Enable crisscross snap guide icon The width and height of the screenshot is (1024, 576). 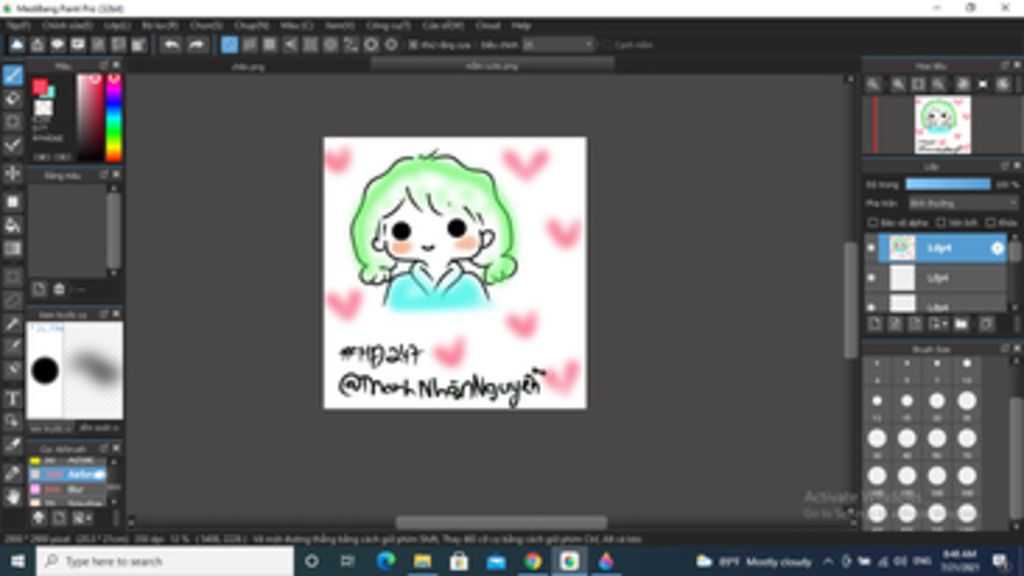(270, 45)
